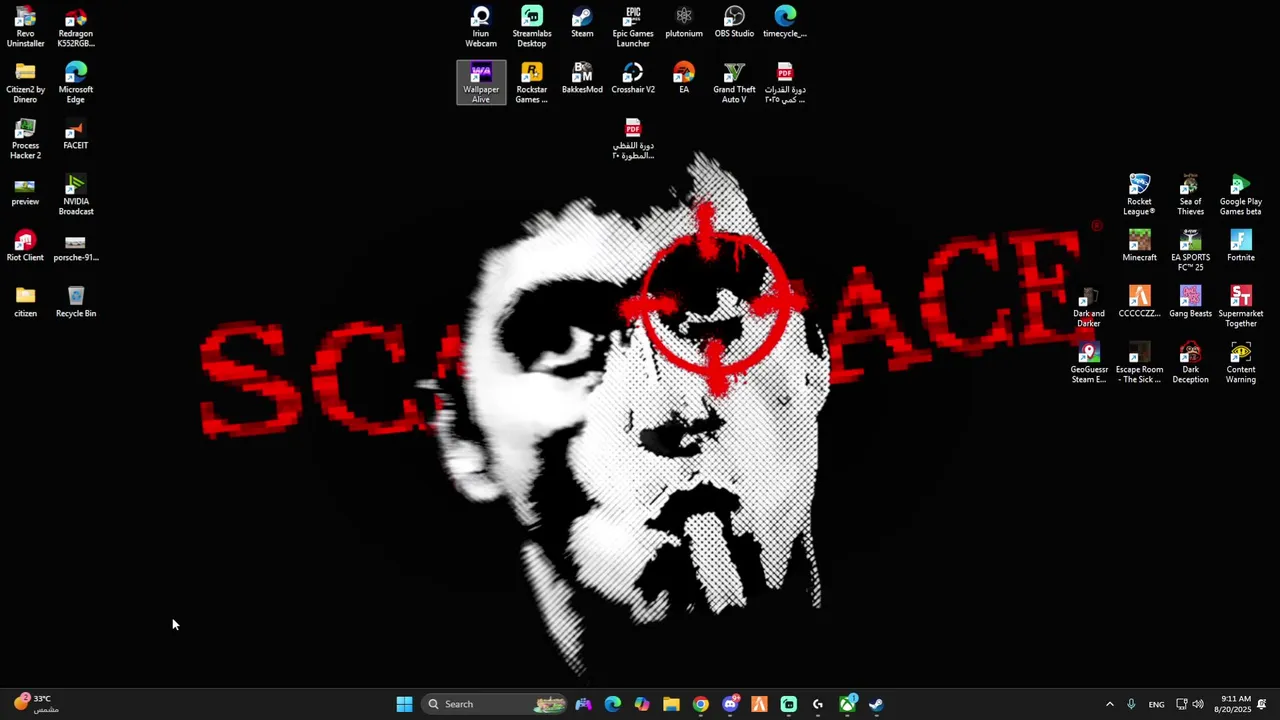Image resolution: width=1280 pixels, height=720 pixels.
Task: Select the Riot Client shortcut
Action: point(25,246)
